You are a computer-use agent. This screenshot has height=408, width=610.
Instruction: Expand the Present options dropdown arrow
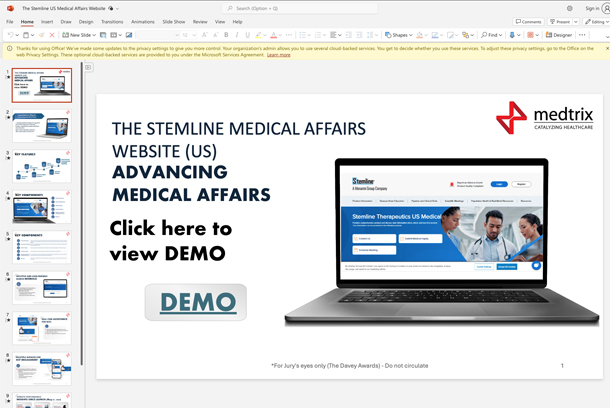point(576,22)
